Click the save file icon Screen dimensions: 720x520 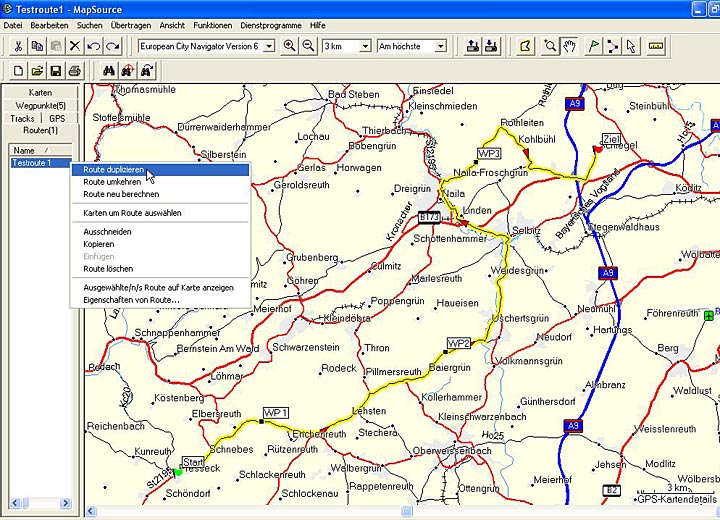57,70
